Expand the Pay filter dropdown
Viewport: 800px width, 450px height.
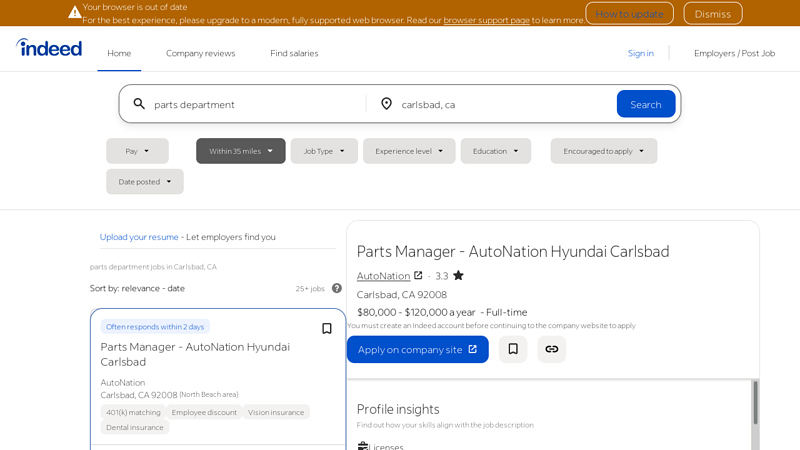coord(137,151)
